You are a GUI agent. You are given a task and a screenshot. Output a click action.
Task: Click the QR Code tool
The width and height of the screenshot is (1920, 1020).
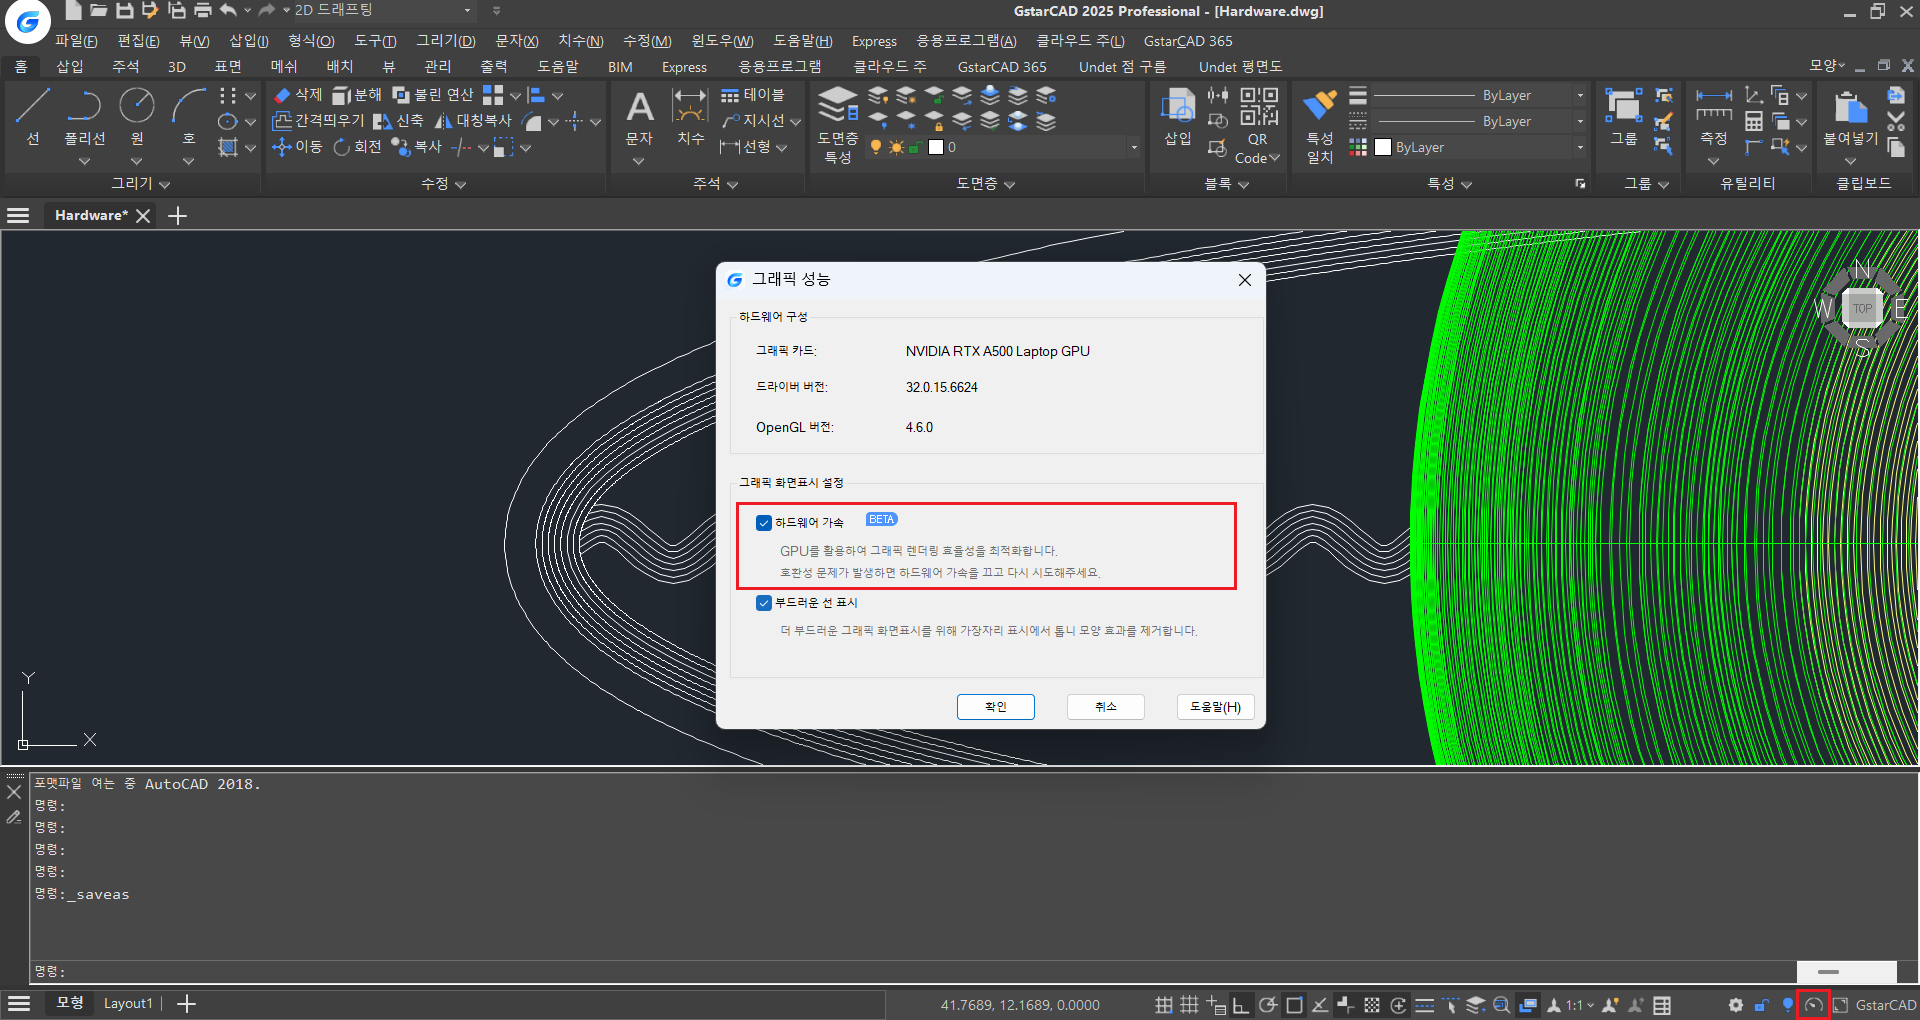click(x=1258, y=126)
